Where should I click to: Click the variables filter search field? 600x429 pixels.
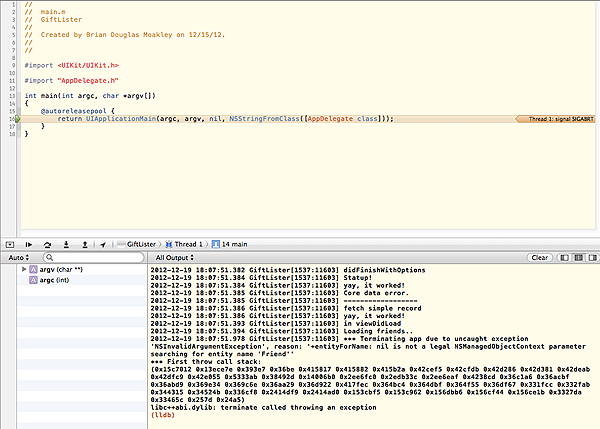pyautogui.click(x=94, y=258)
